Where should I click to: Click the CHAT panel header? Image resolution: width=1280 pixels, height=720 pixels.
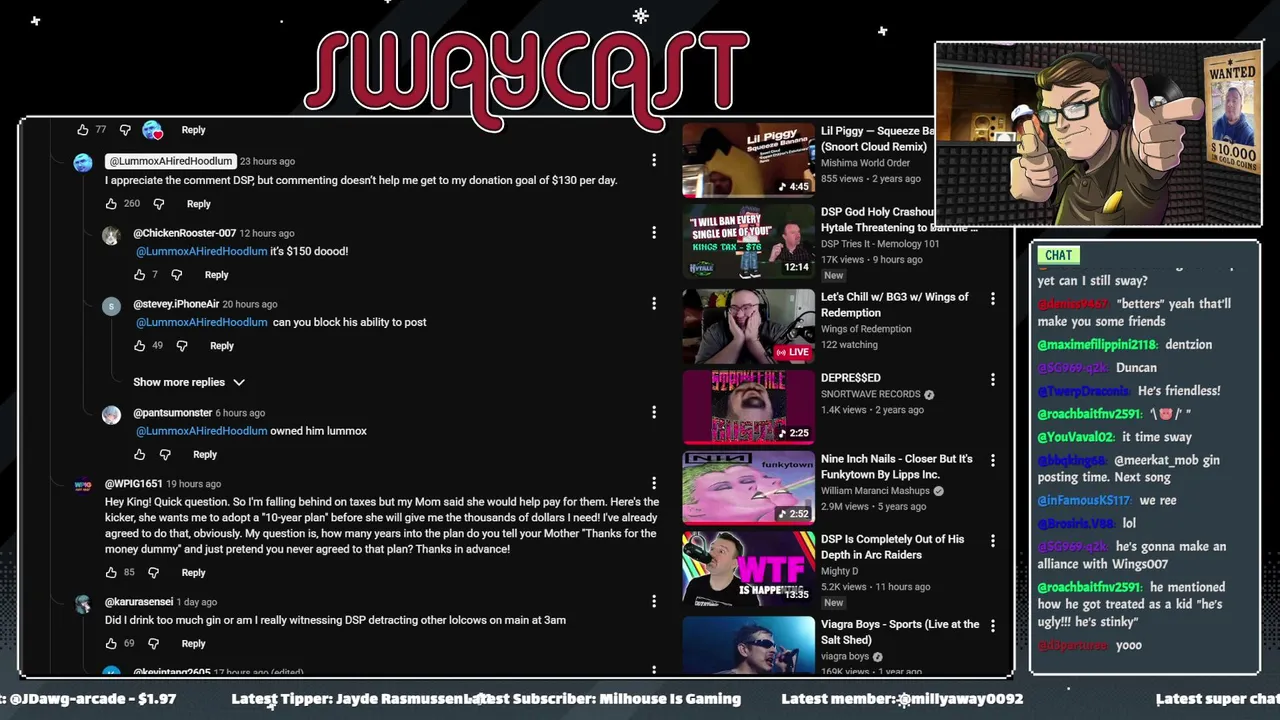pos(1059,255)
